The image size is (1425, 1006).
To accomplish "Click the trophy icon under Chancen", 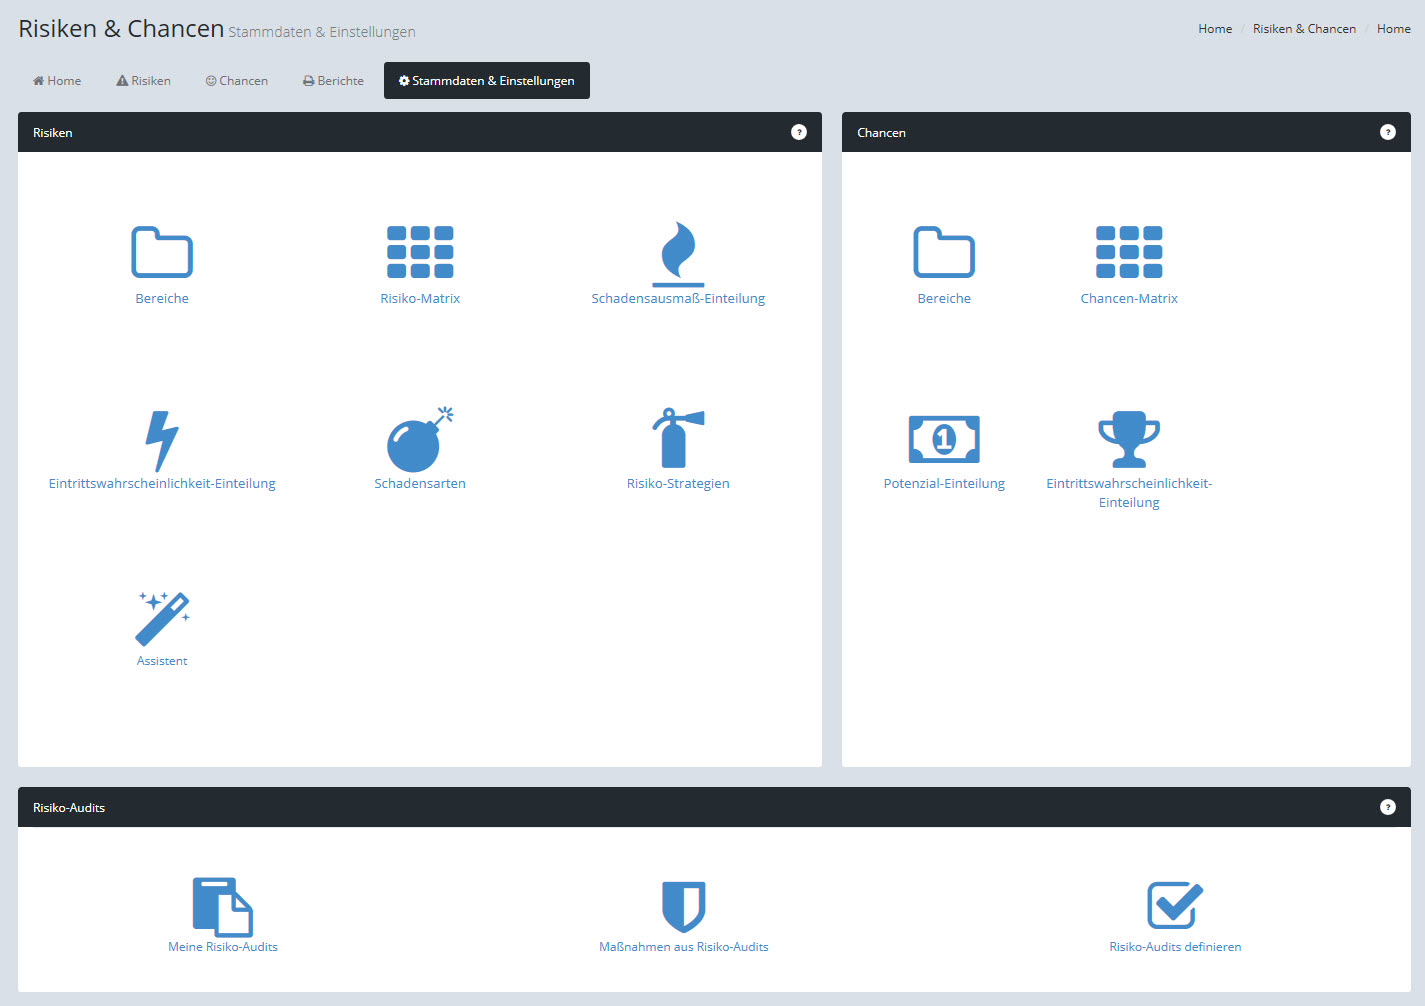I will [x=1128, y=439].
